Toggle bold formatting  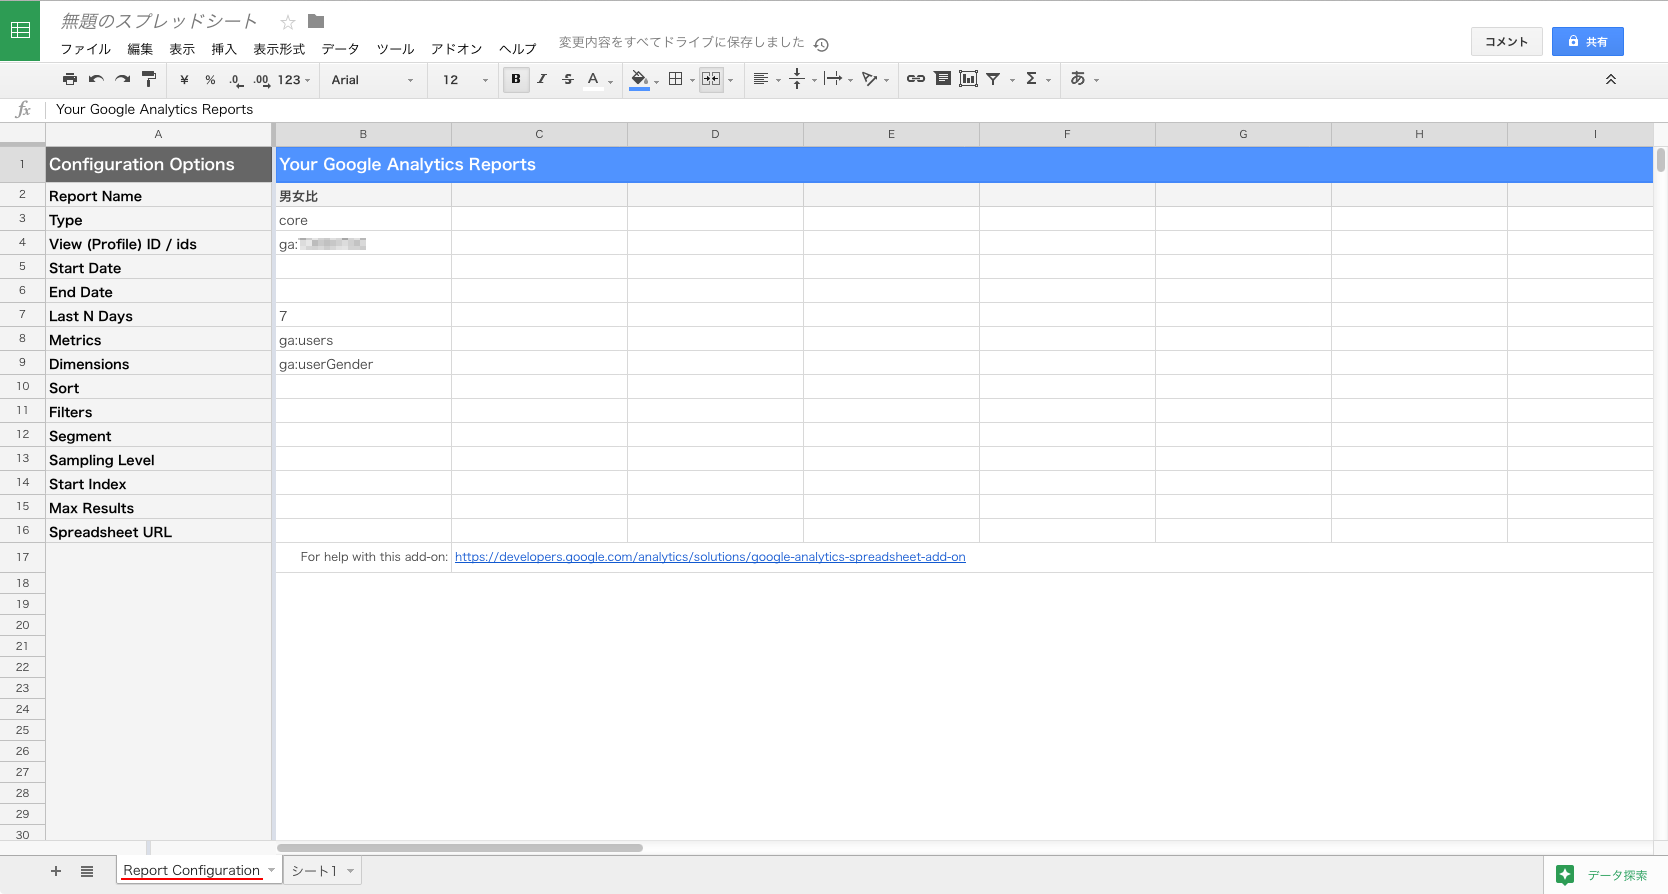pos(516,79)
